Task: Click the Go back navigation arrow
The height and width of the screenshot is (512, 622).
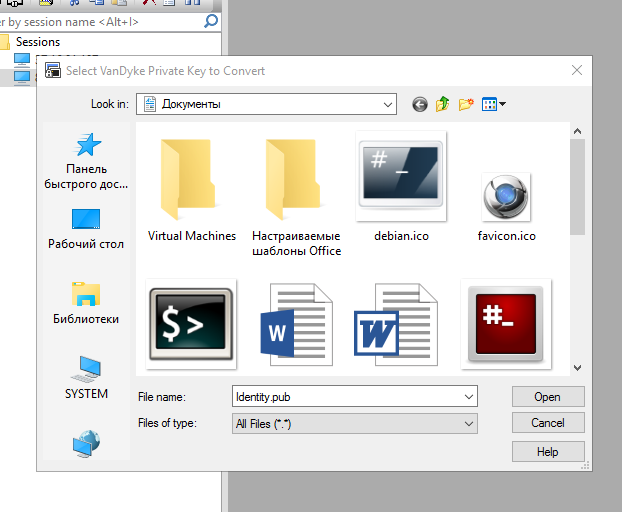Action: 419,104
